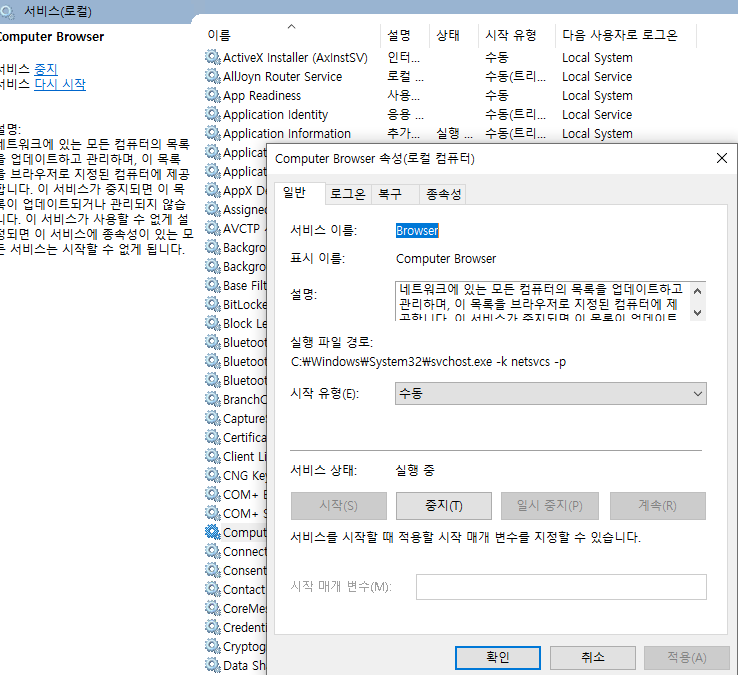Click Local Service in AllJoyn Router row
Viewport: 738px width, 675px height.
click(597, 77)
